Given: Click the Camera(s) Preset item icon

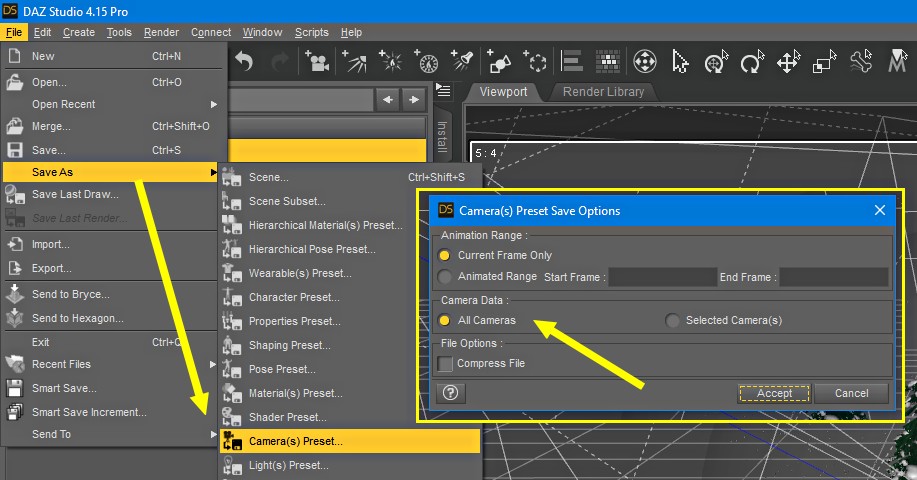Looking at the screenshot, I should click(x=232, y=441).
